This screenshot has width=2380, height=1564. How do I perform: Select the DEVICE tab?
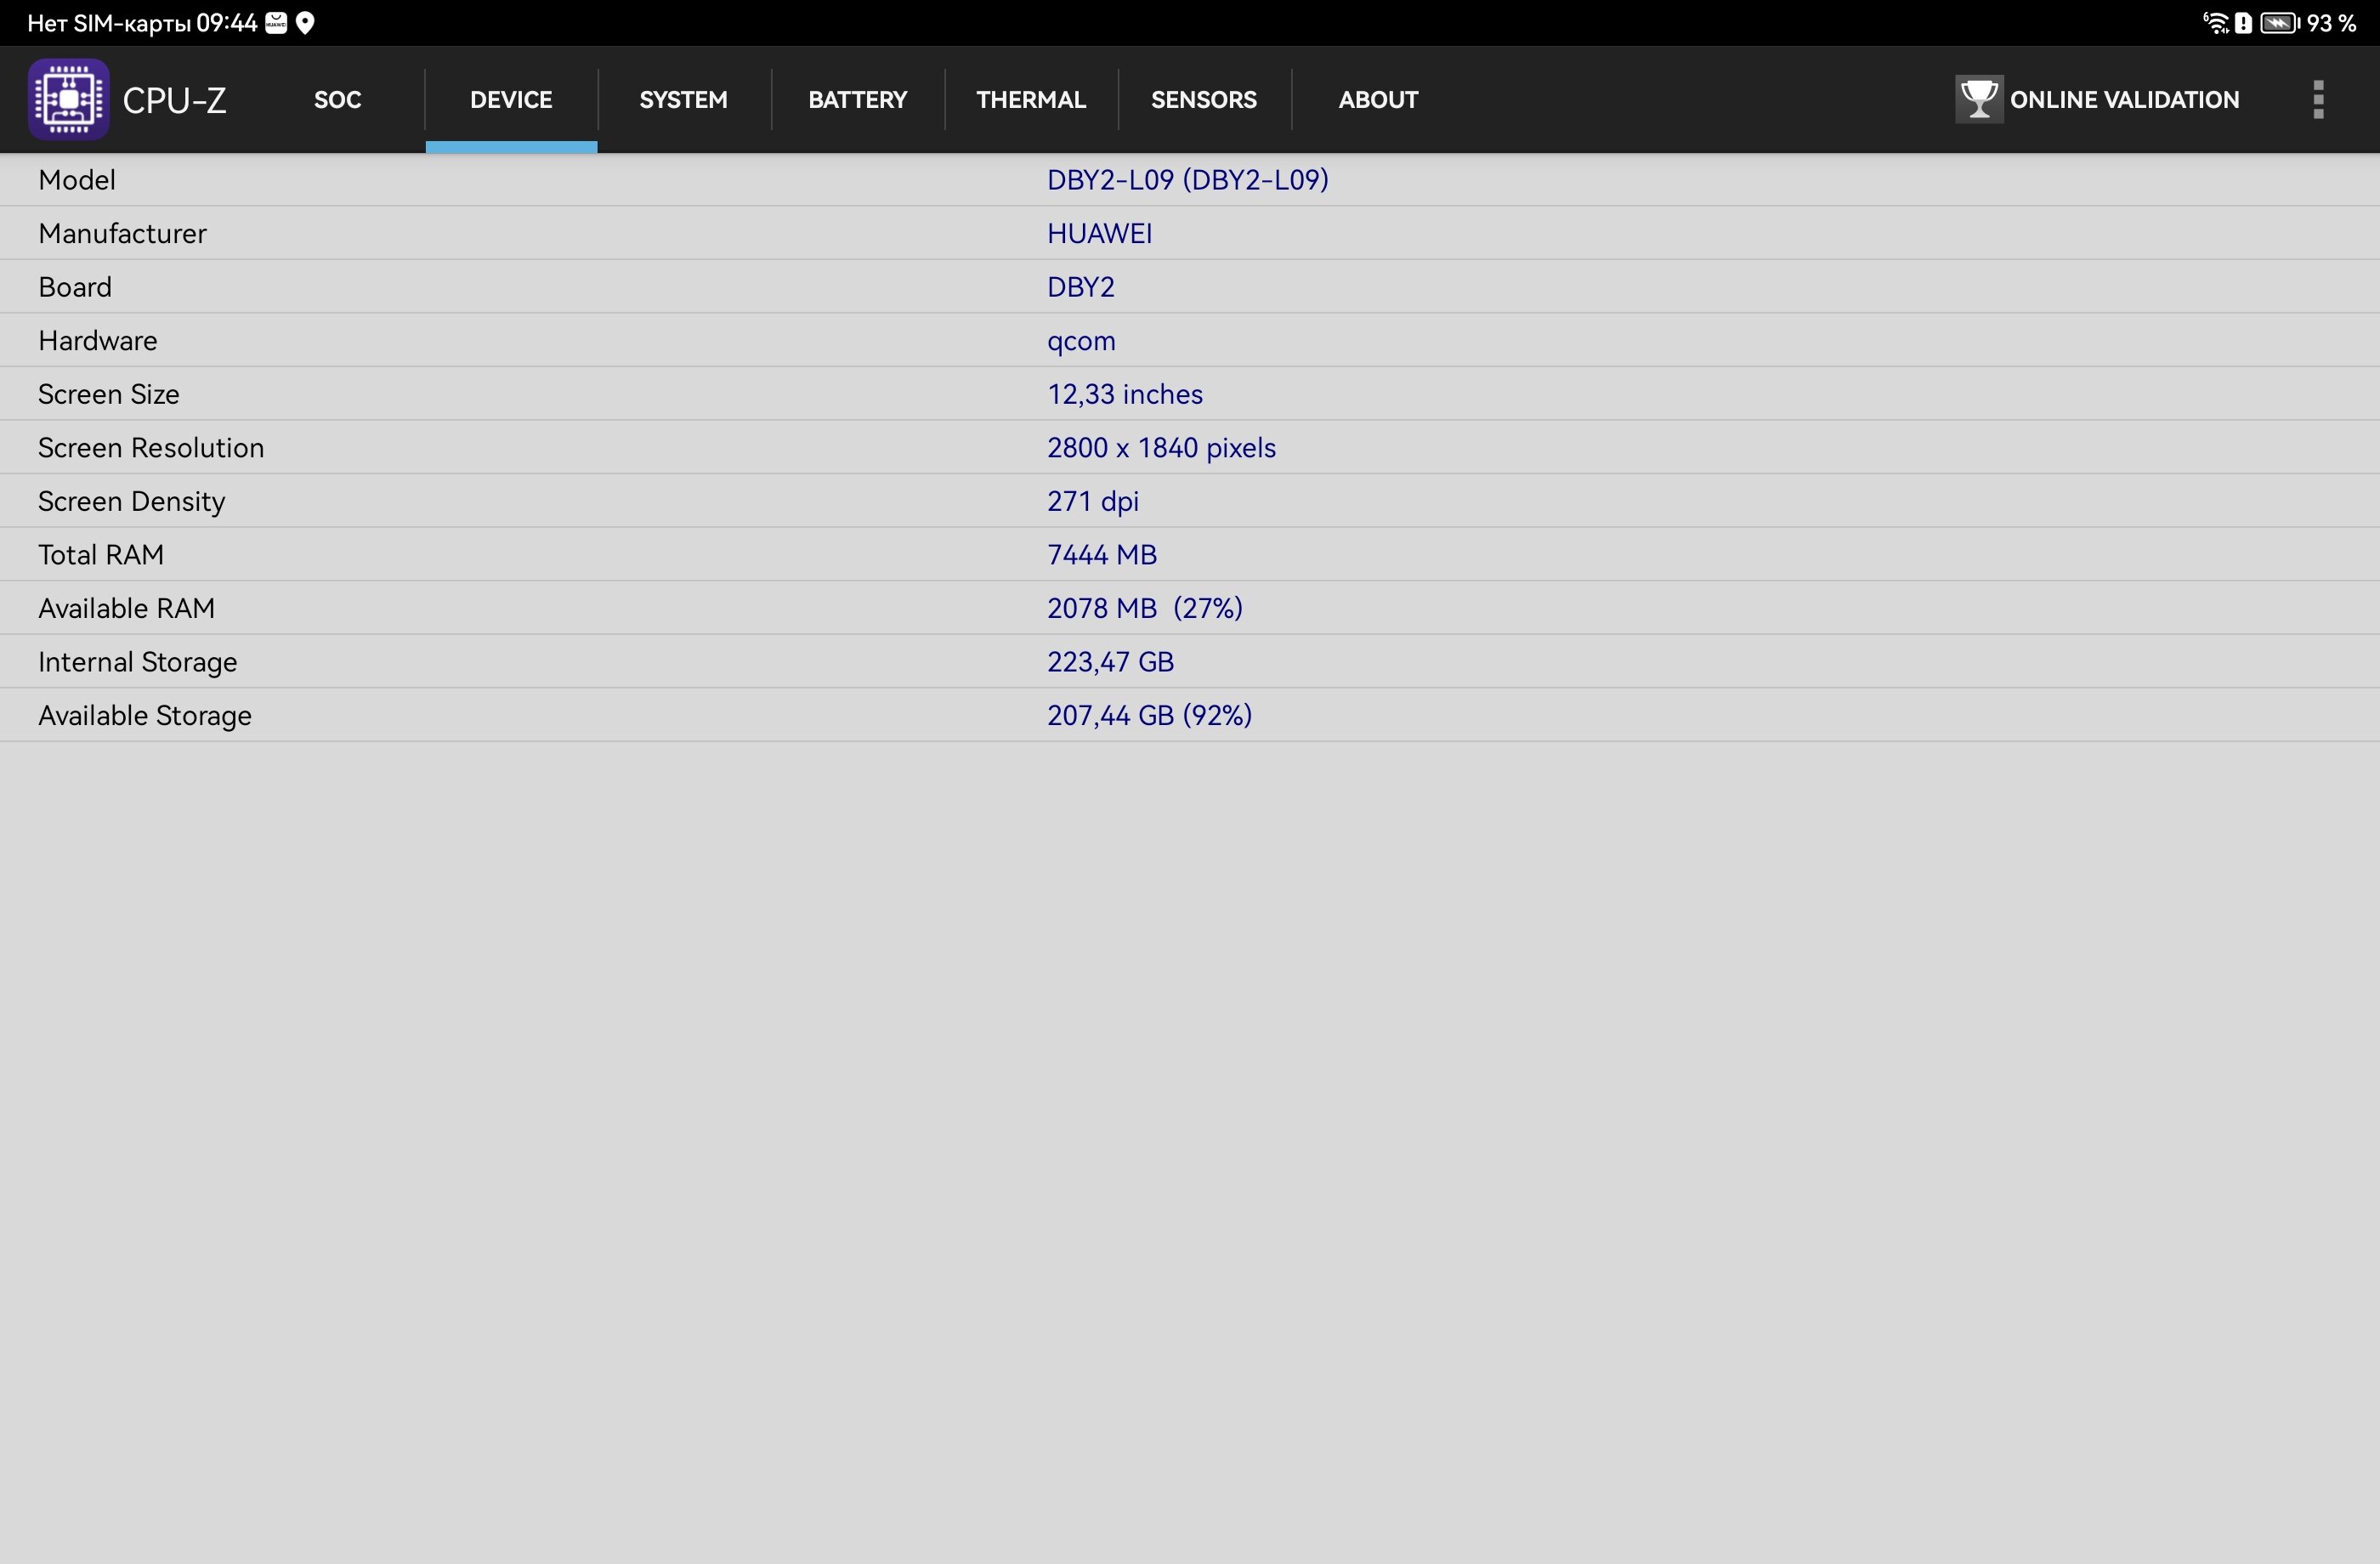click(511, 99)
